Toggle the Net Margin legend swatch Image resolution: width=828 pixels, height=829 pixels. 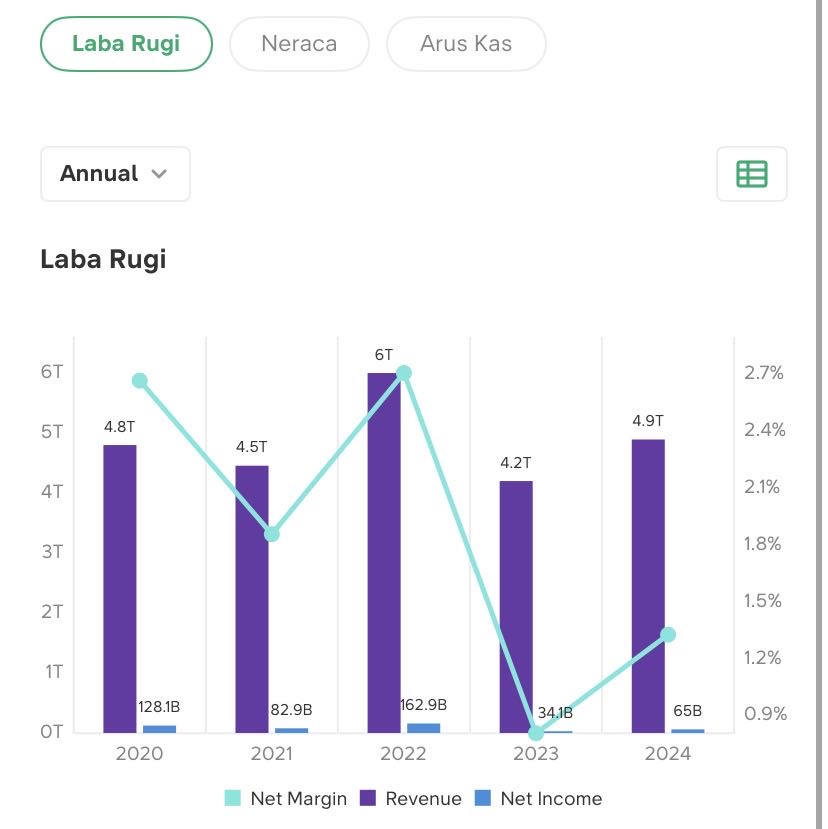point(233,798)
